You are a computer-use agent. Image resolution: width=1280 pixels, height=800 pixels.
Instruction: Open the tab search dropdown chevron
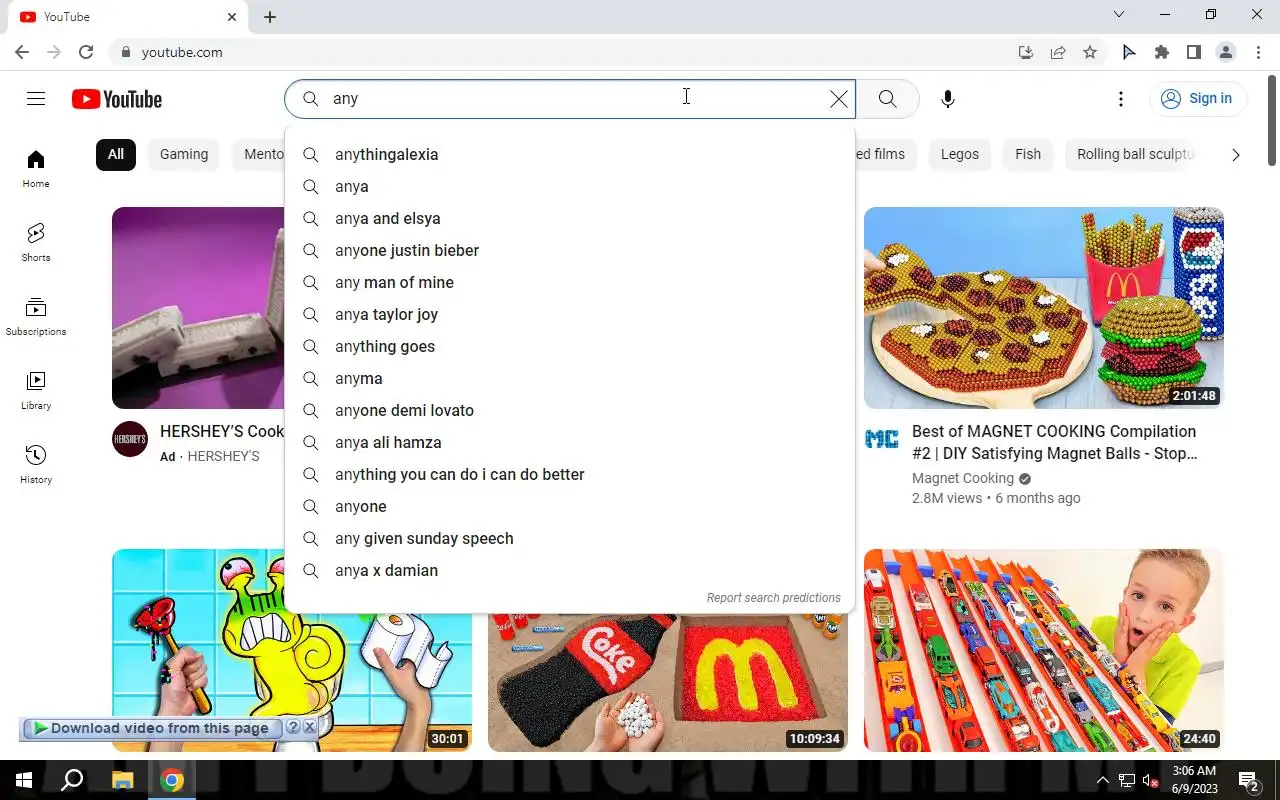coord(1119,14)
